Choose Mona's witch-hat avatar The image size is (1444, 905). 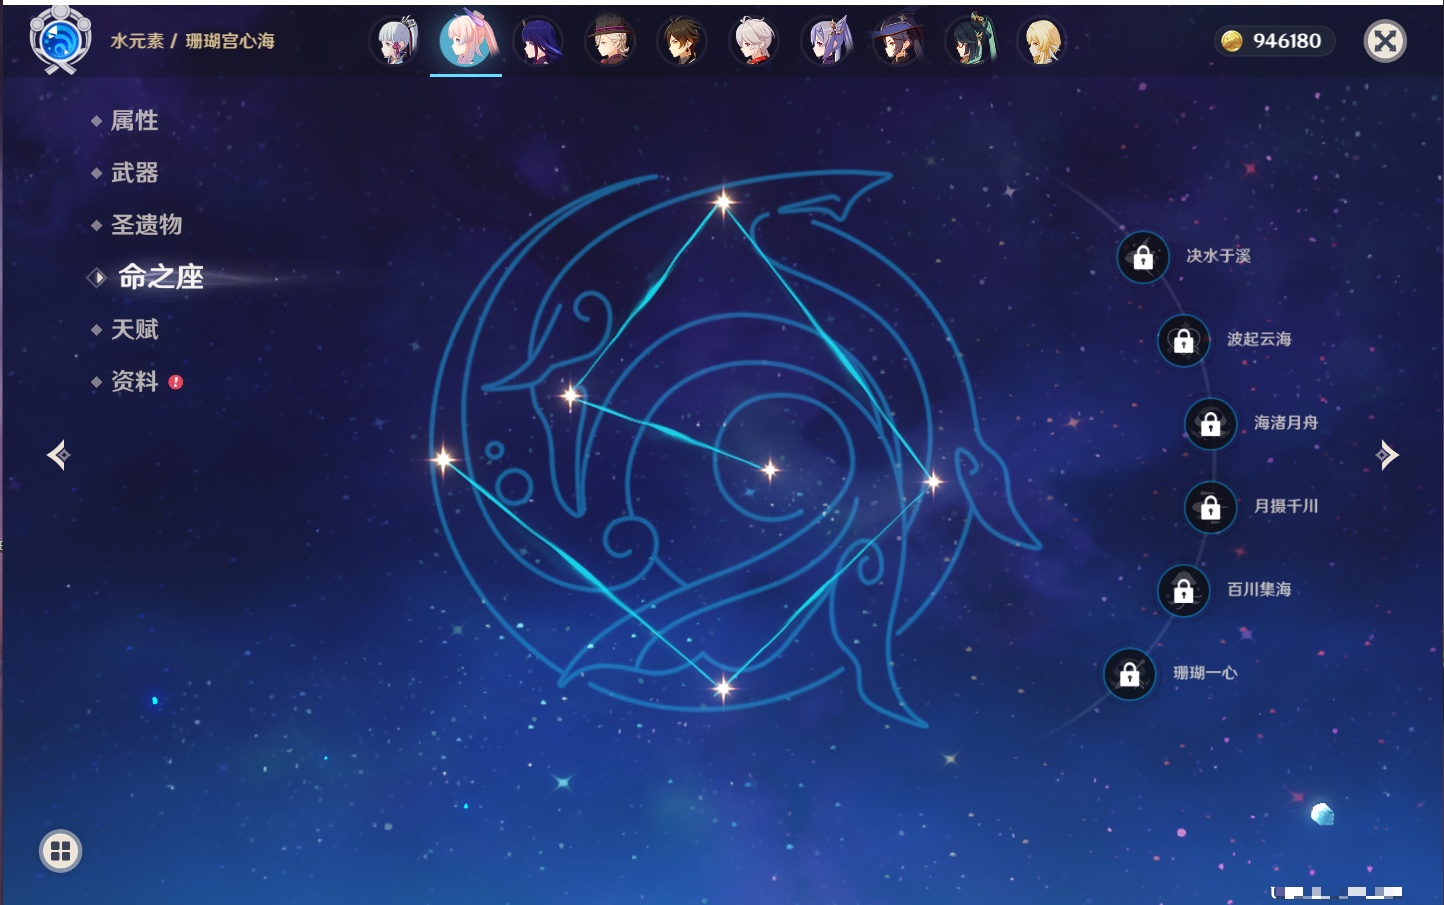[898, 42]
